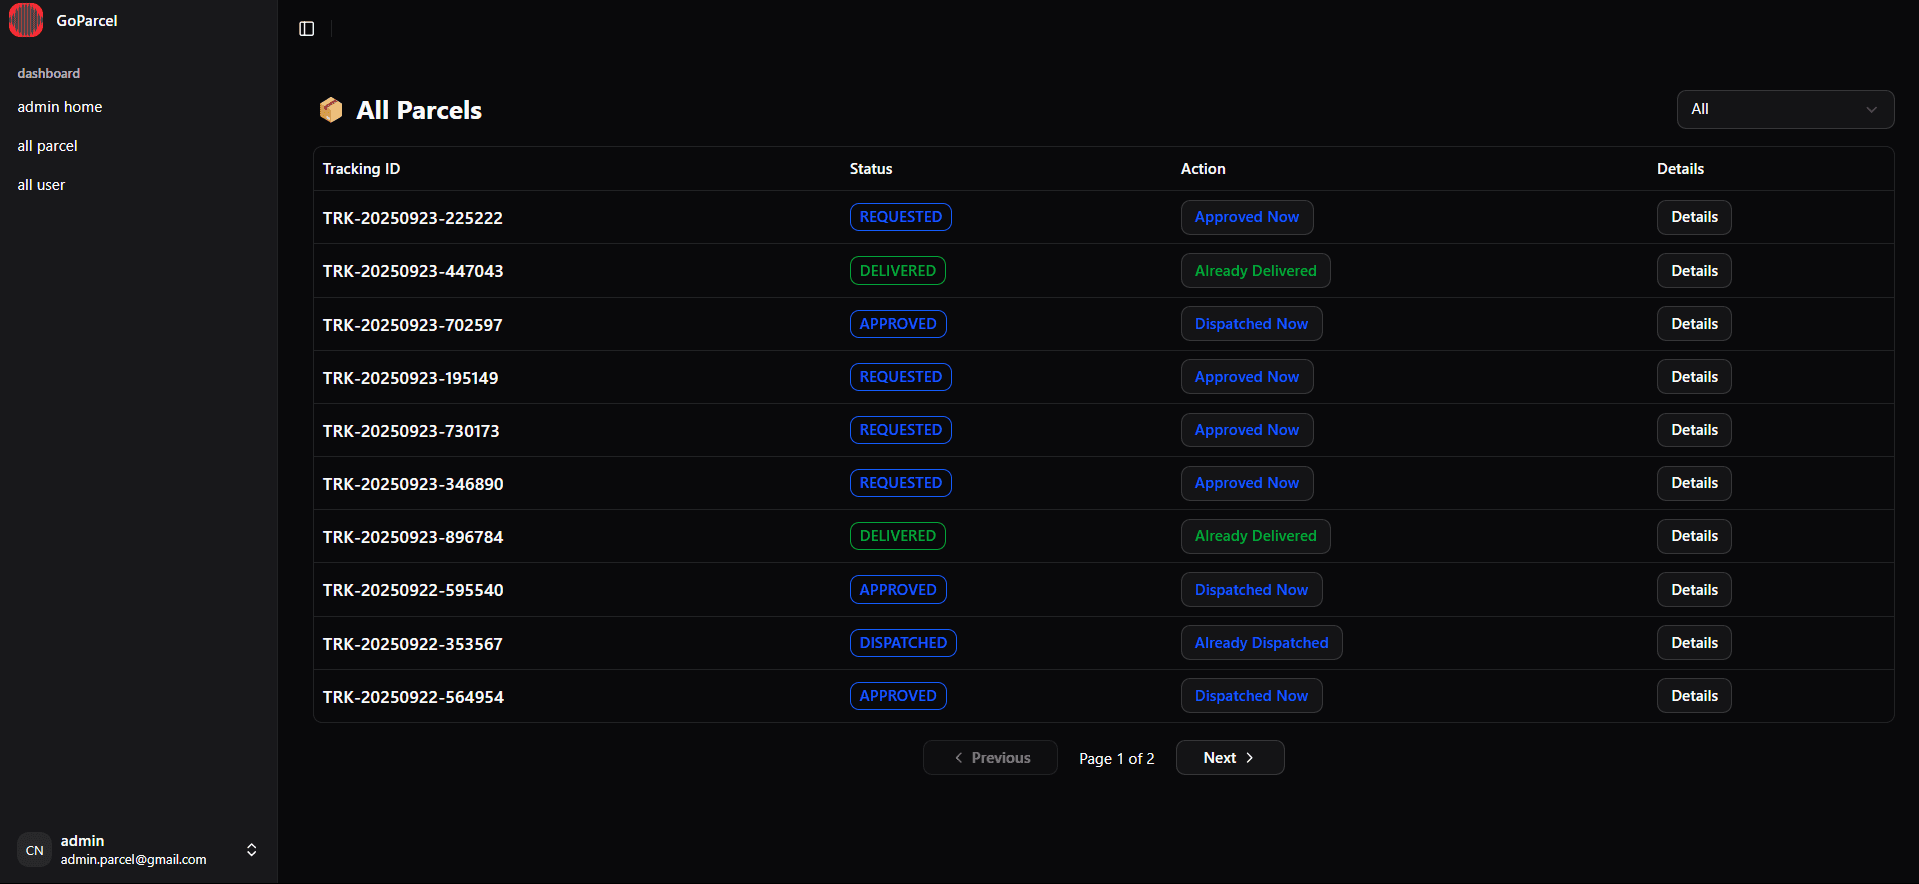Approve parcel TRK-20250923-225222 now
The width and height of the screenshot is (1919, 884).
tap(1246, 217)
